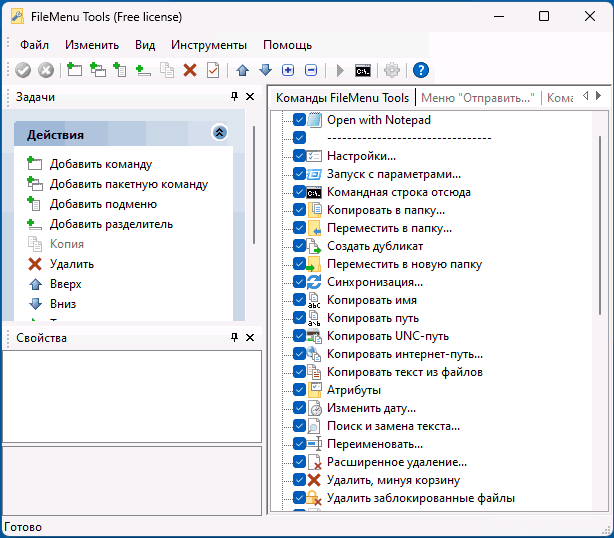Click the Open with Notepad icon
614x538 pixels.
(314, 120)
